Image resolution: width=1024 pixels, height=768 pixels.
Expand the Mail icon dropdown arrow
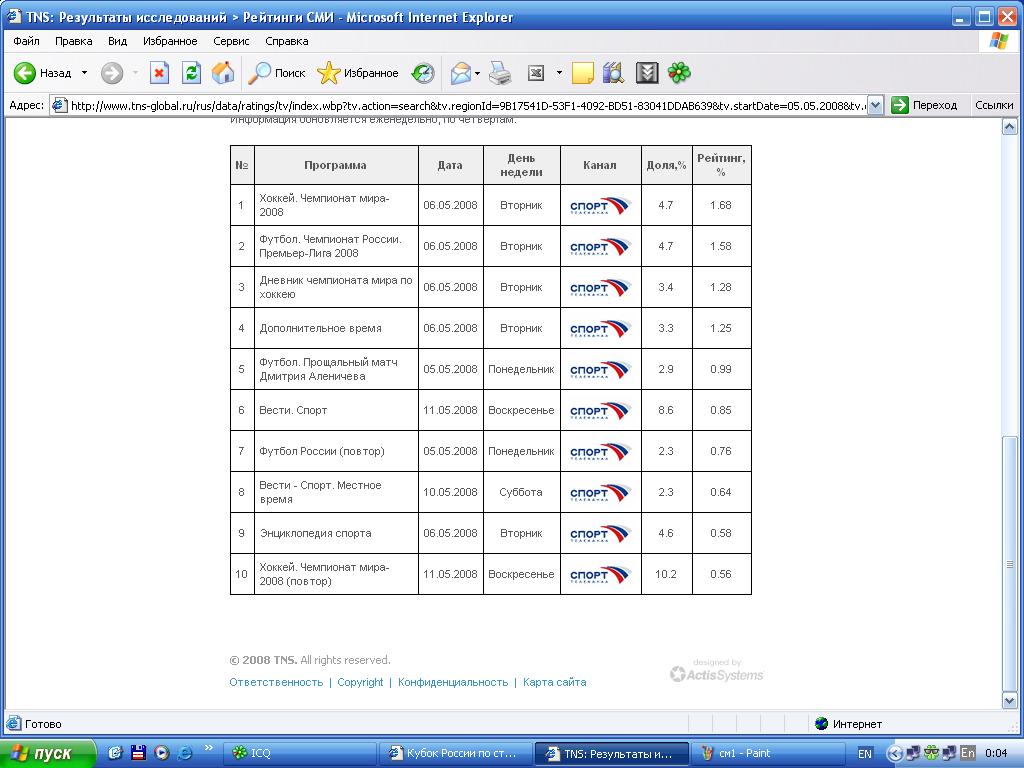coord(478,73)
